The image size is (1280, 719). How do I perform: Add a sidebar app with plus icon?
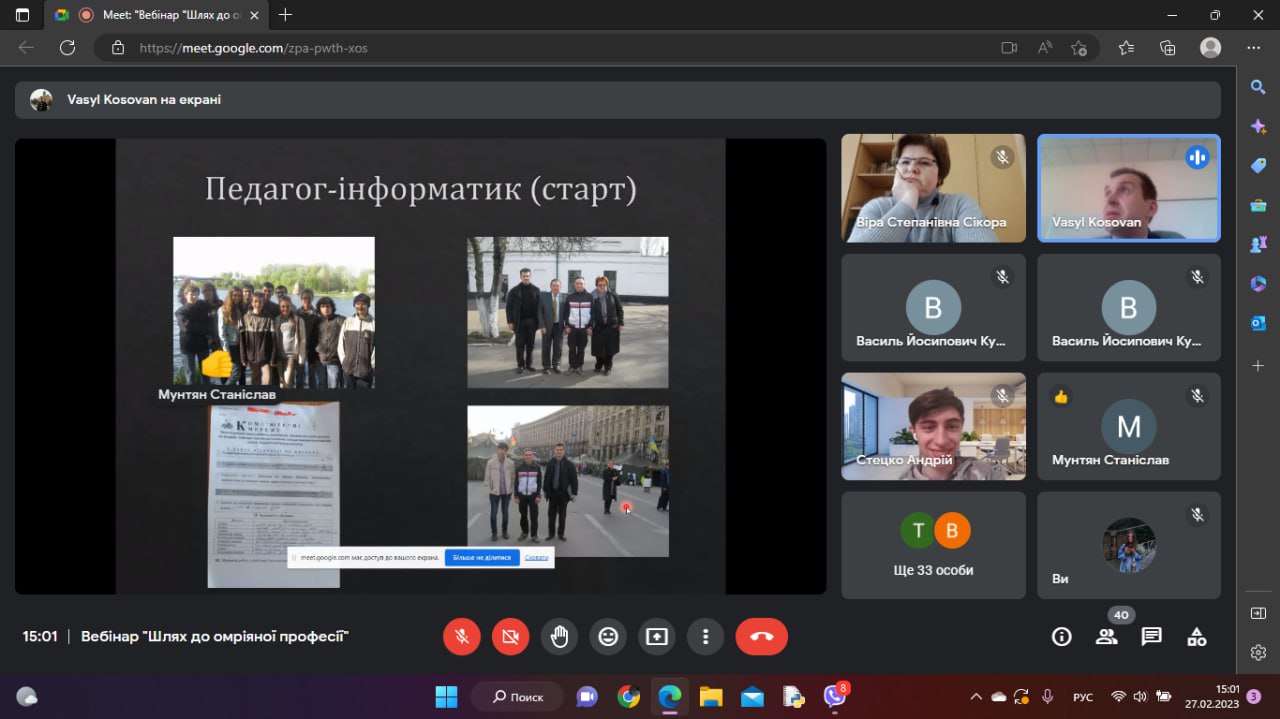coord(1258,366)
